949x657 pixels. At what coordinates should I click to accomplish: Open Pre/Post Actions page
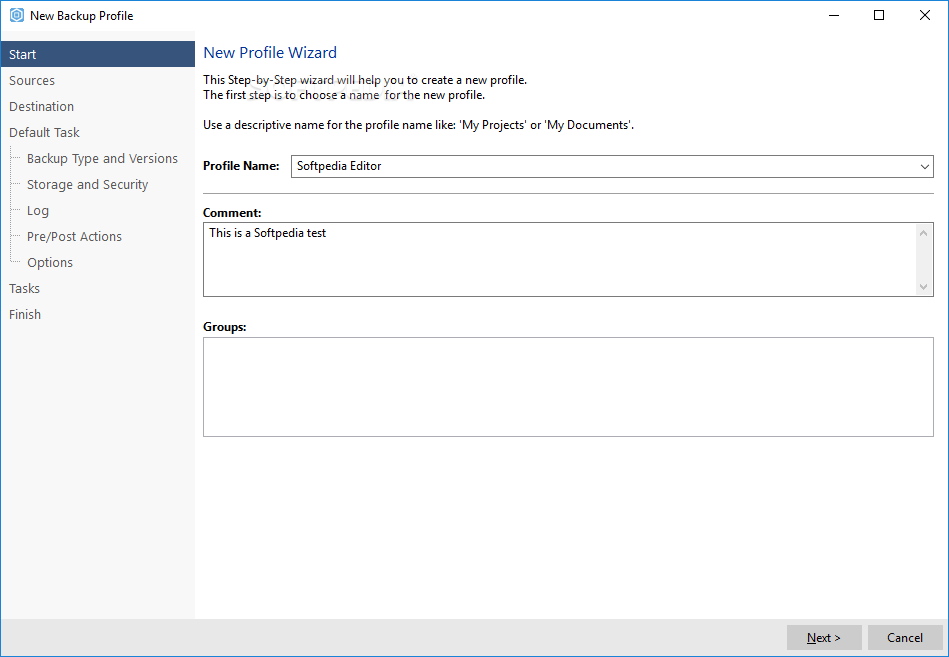(74, 237)
